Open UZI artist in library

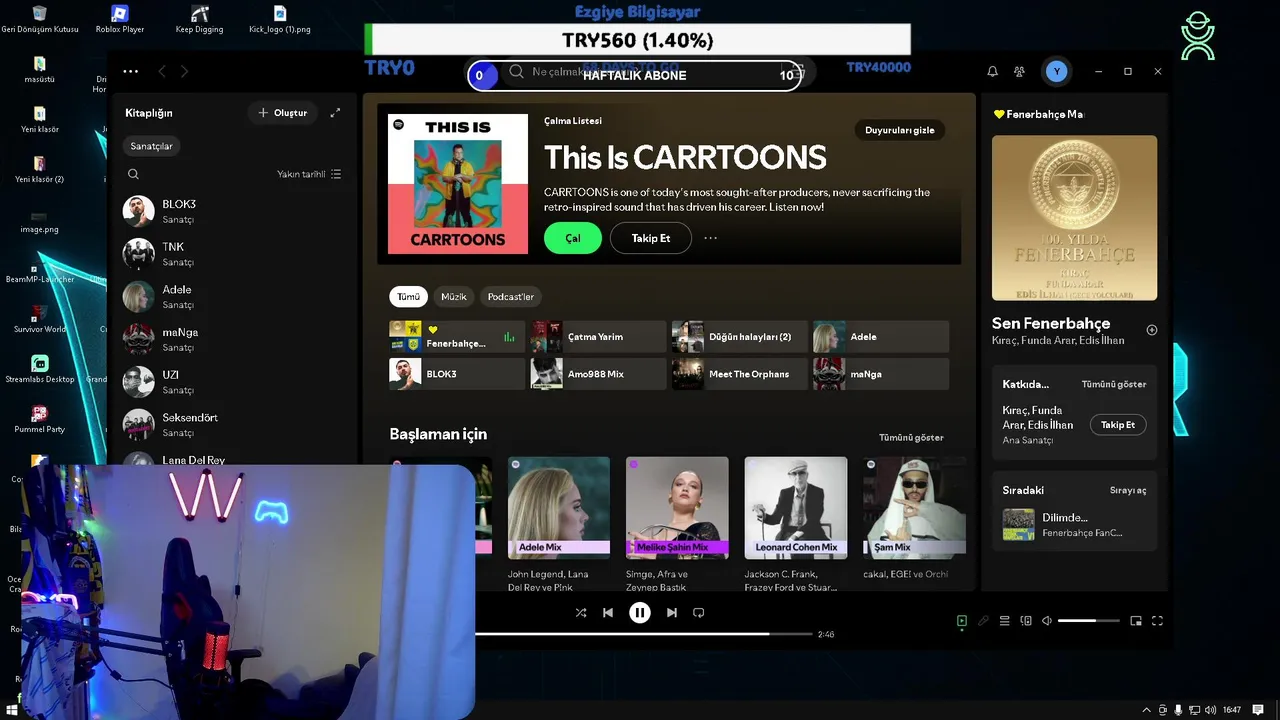pyautogui.click(x=232, y=382)
